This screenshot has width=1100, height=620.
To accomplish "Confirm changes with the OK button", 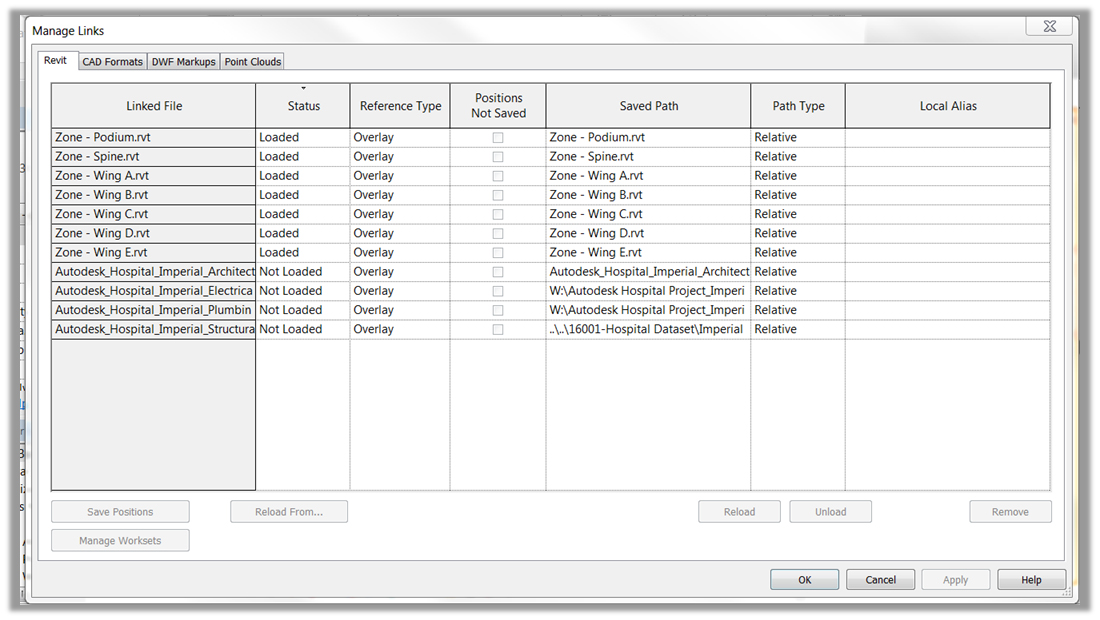I will click(804, 579).
